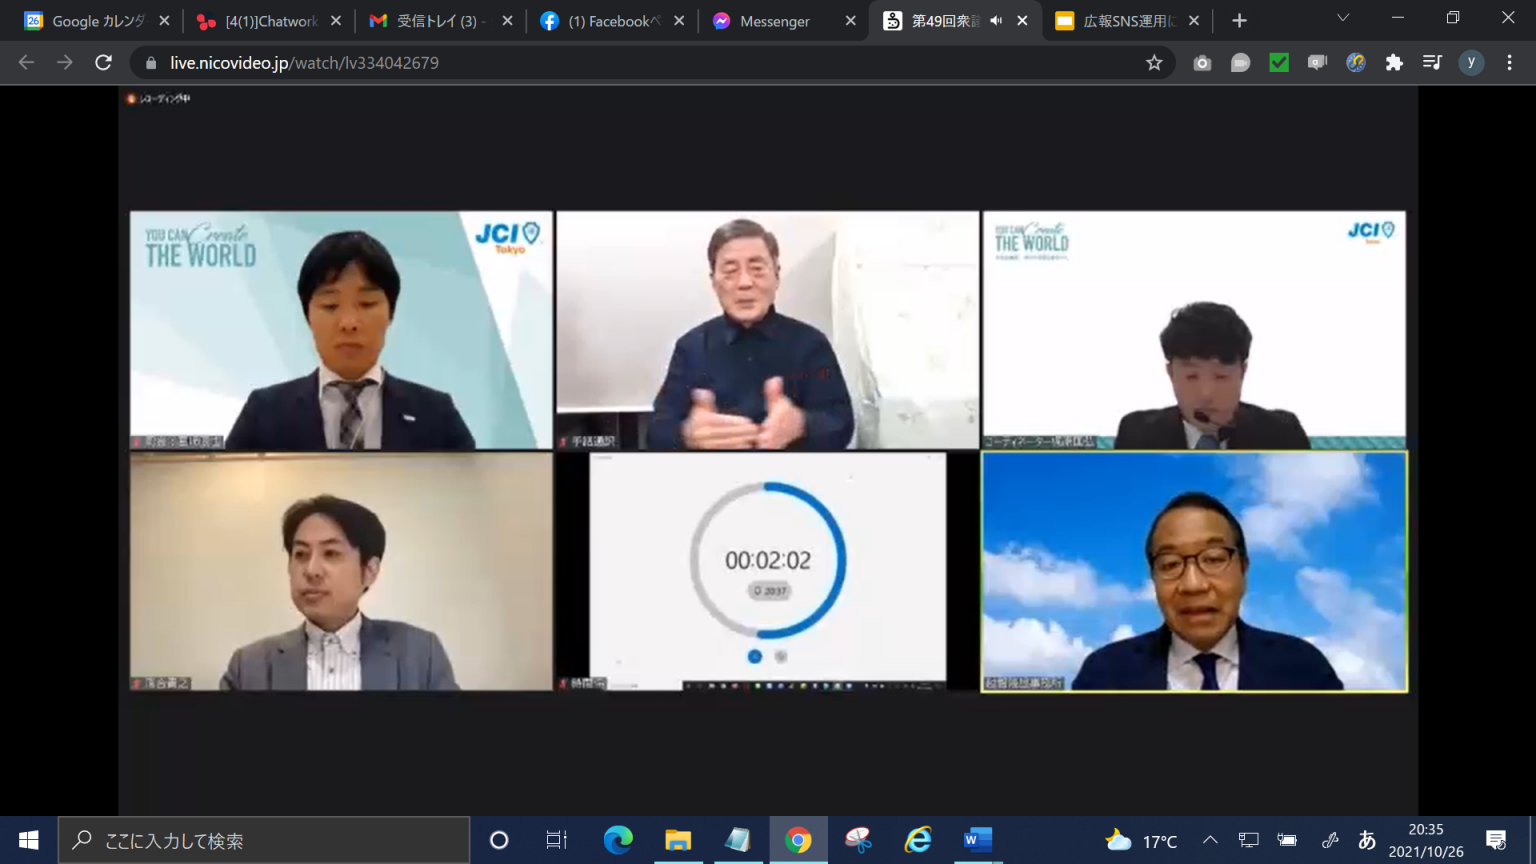Switch to the Messenger tab
This screenshot has width=1536, height=864.
pos(775,21)
